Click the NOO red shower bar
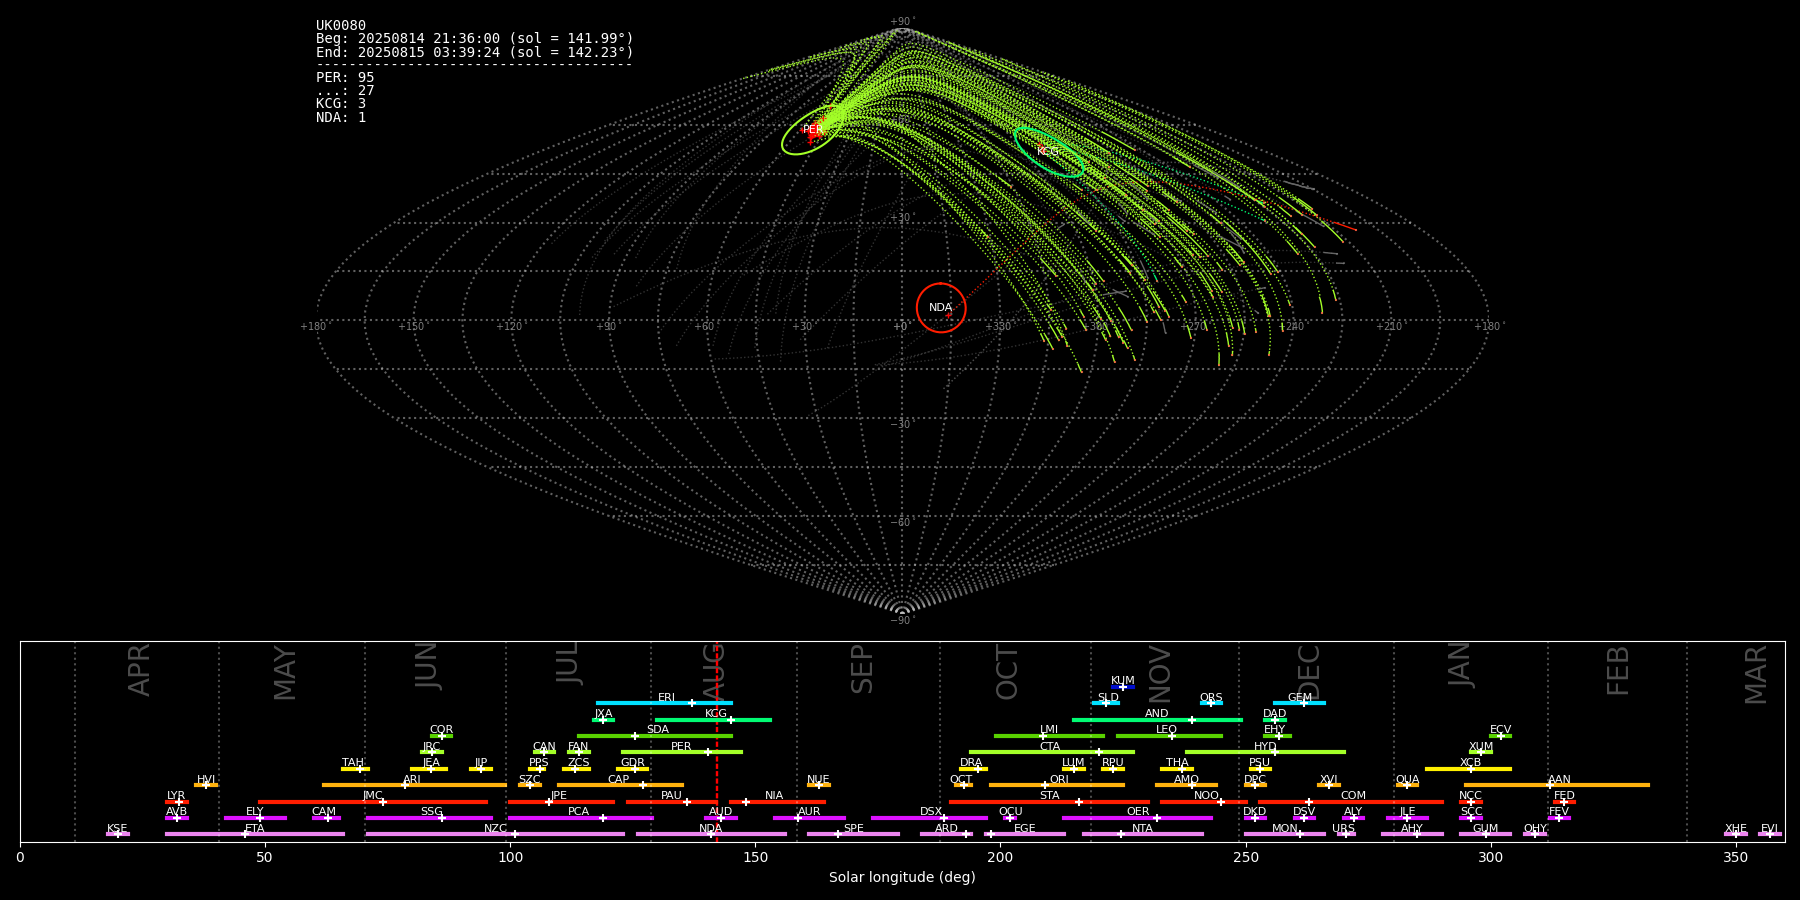Image resolution: width=1800 pixels, height=900 pixels. coord(1204,802)
